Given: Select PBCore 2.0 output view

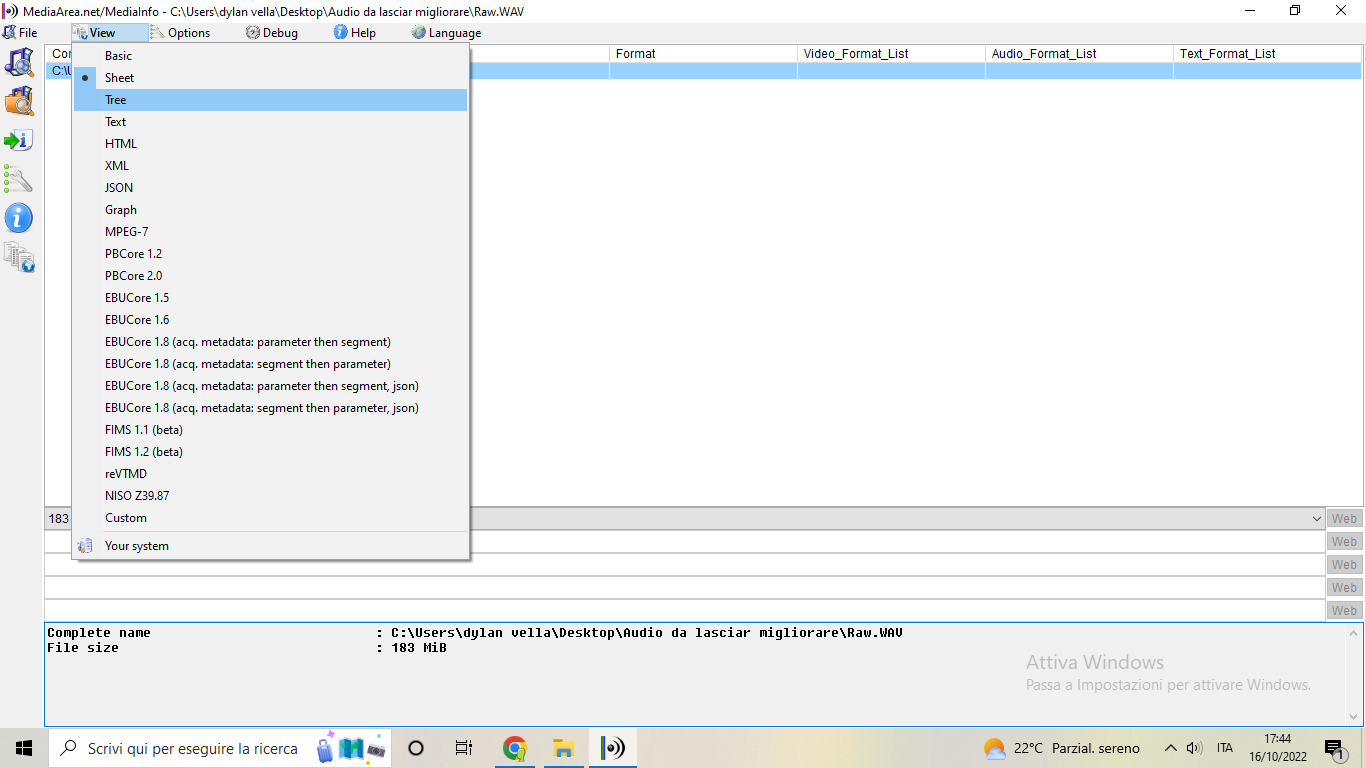Looking at the screenshot, I should (270, 276).
